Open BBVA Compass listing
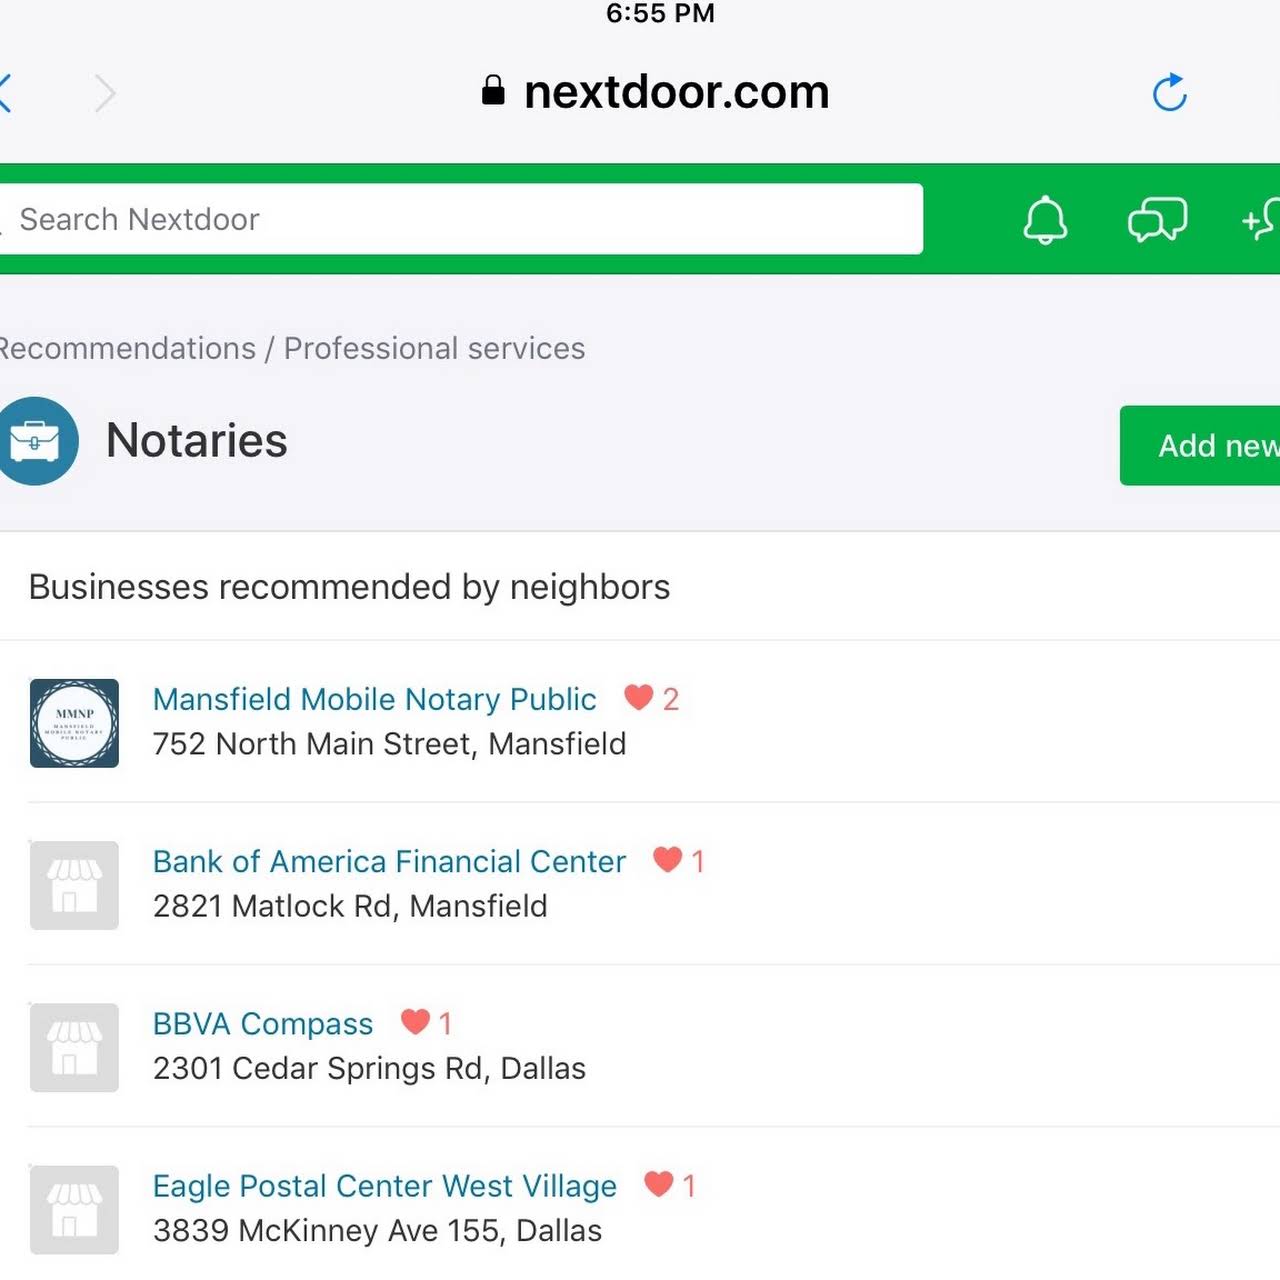Image resolution: width=1280 pixels, height=1280 pixels. coord(263,1023)
